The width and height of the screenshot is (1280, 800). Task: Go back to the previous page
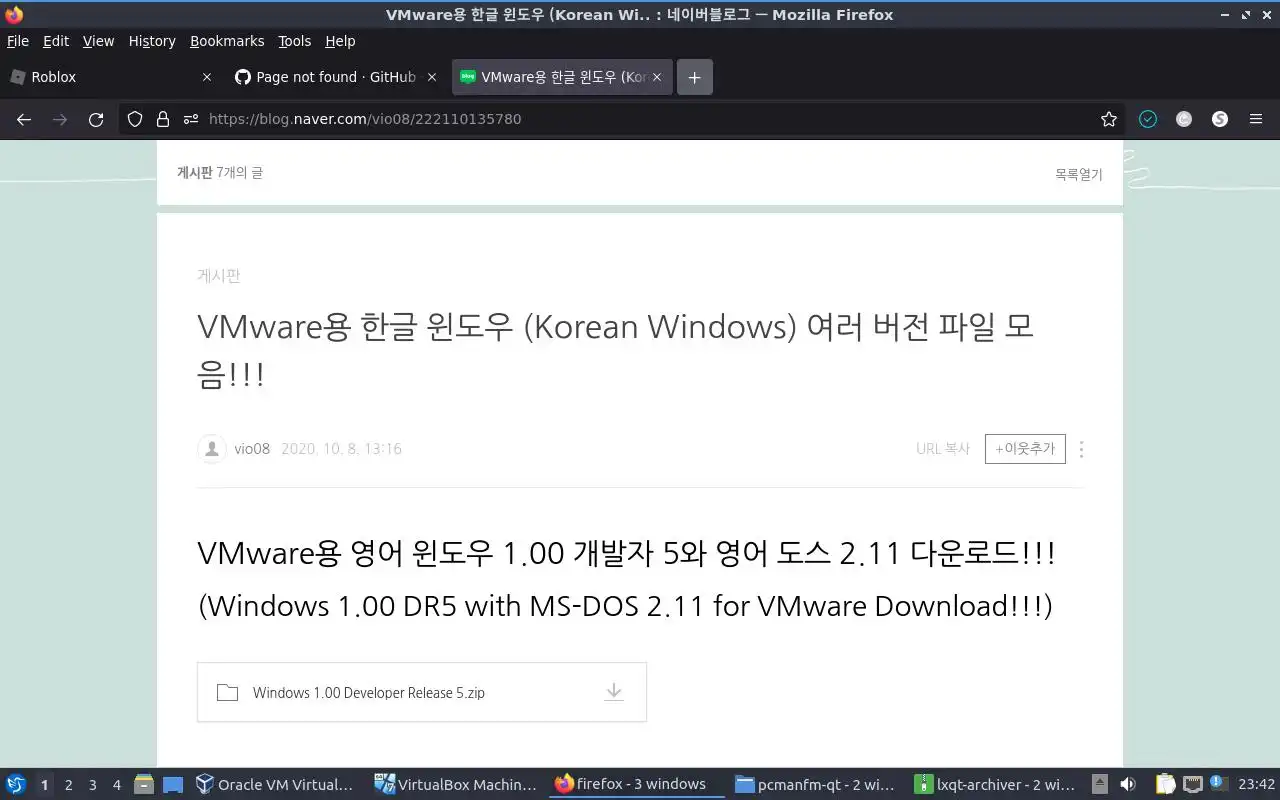[x=24, y=119]
